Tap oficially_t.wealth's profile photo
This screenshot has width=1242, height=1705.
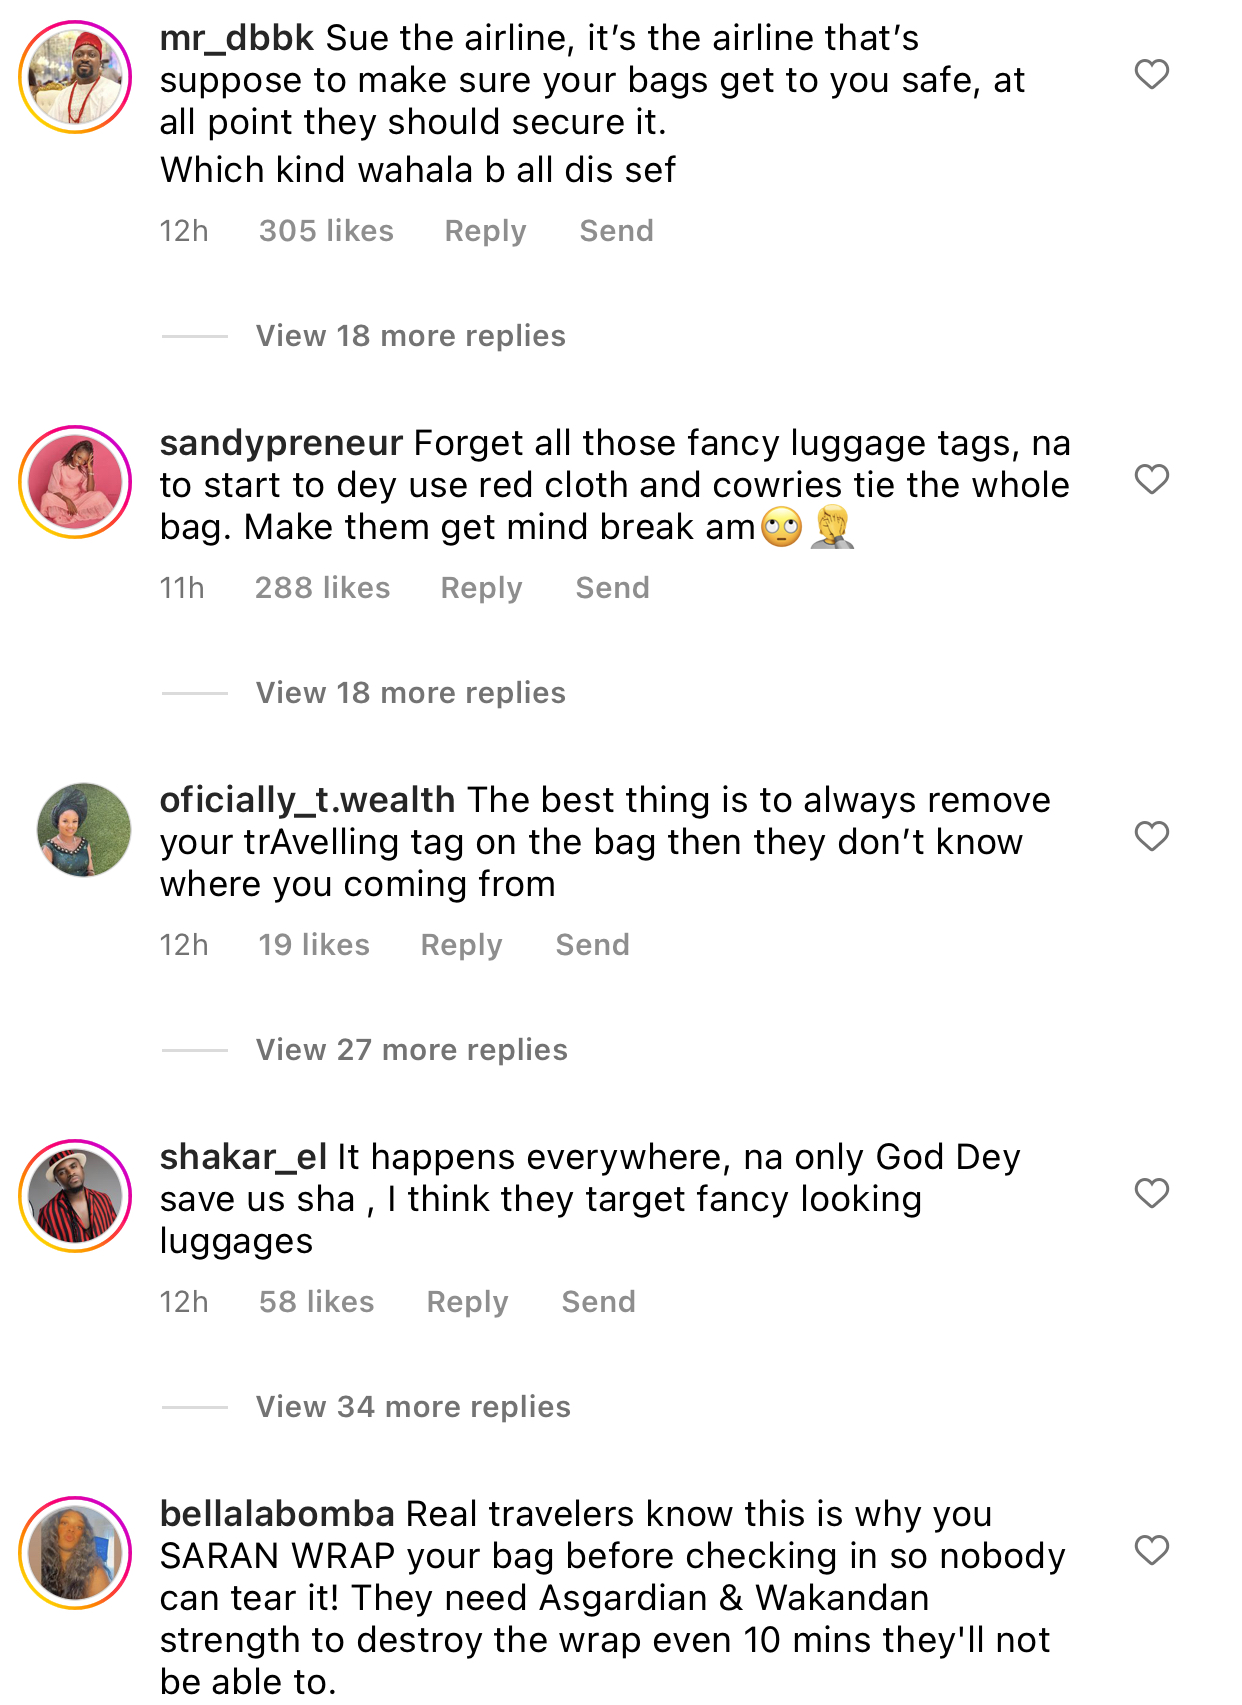(83, 830)
